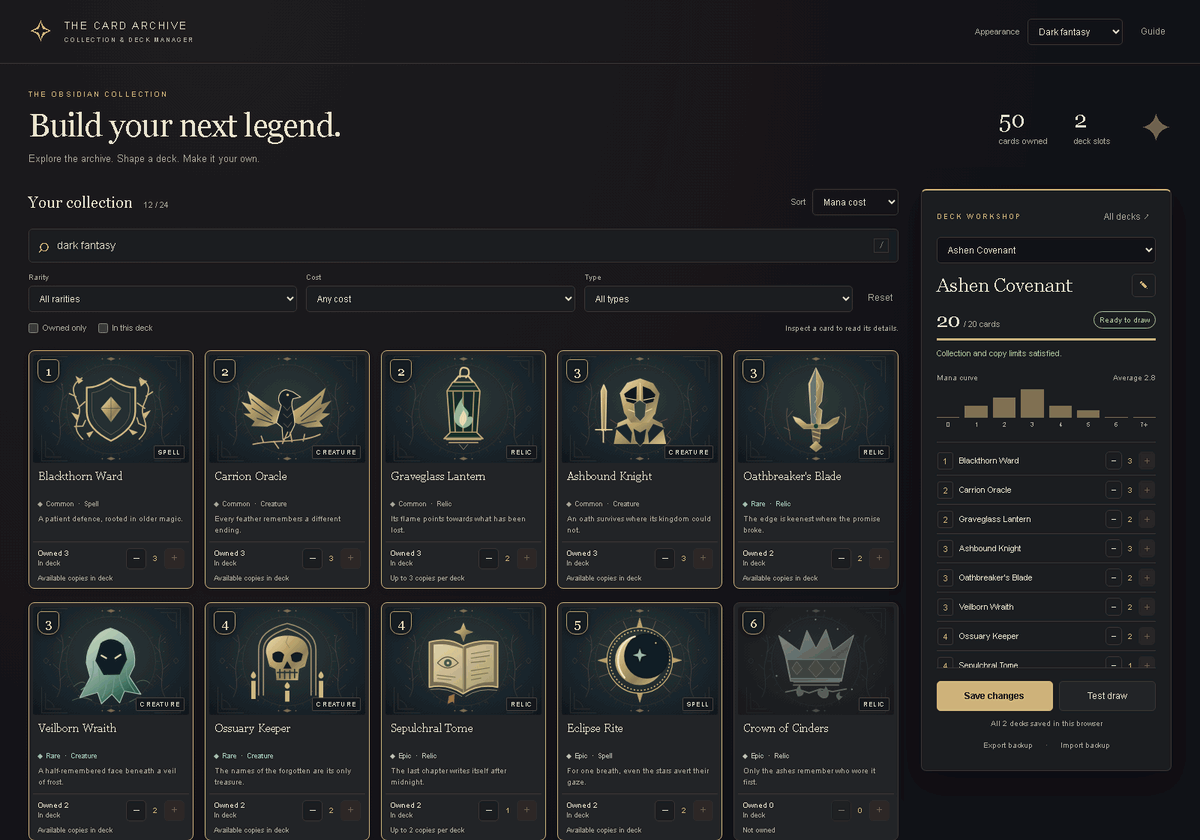Open the Sepulchral Tome book artwork
This screenshot has height=840, width=1200.
463,660
